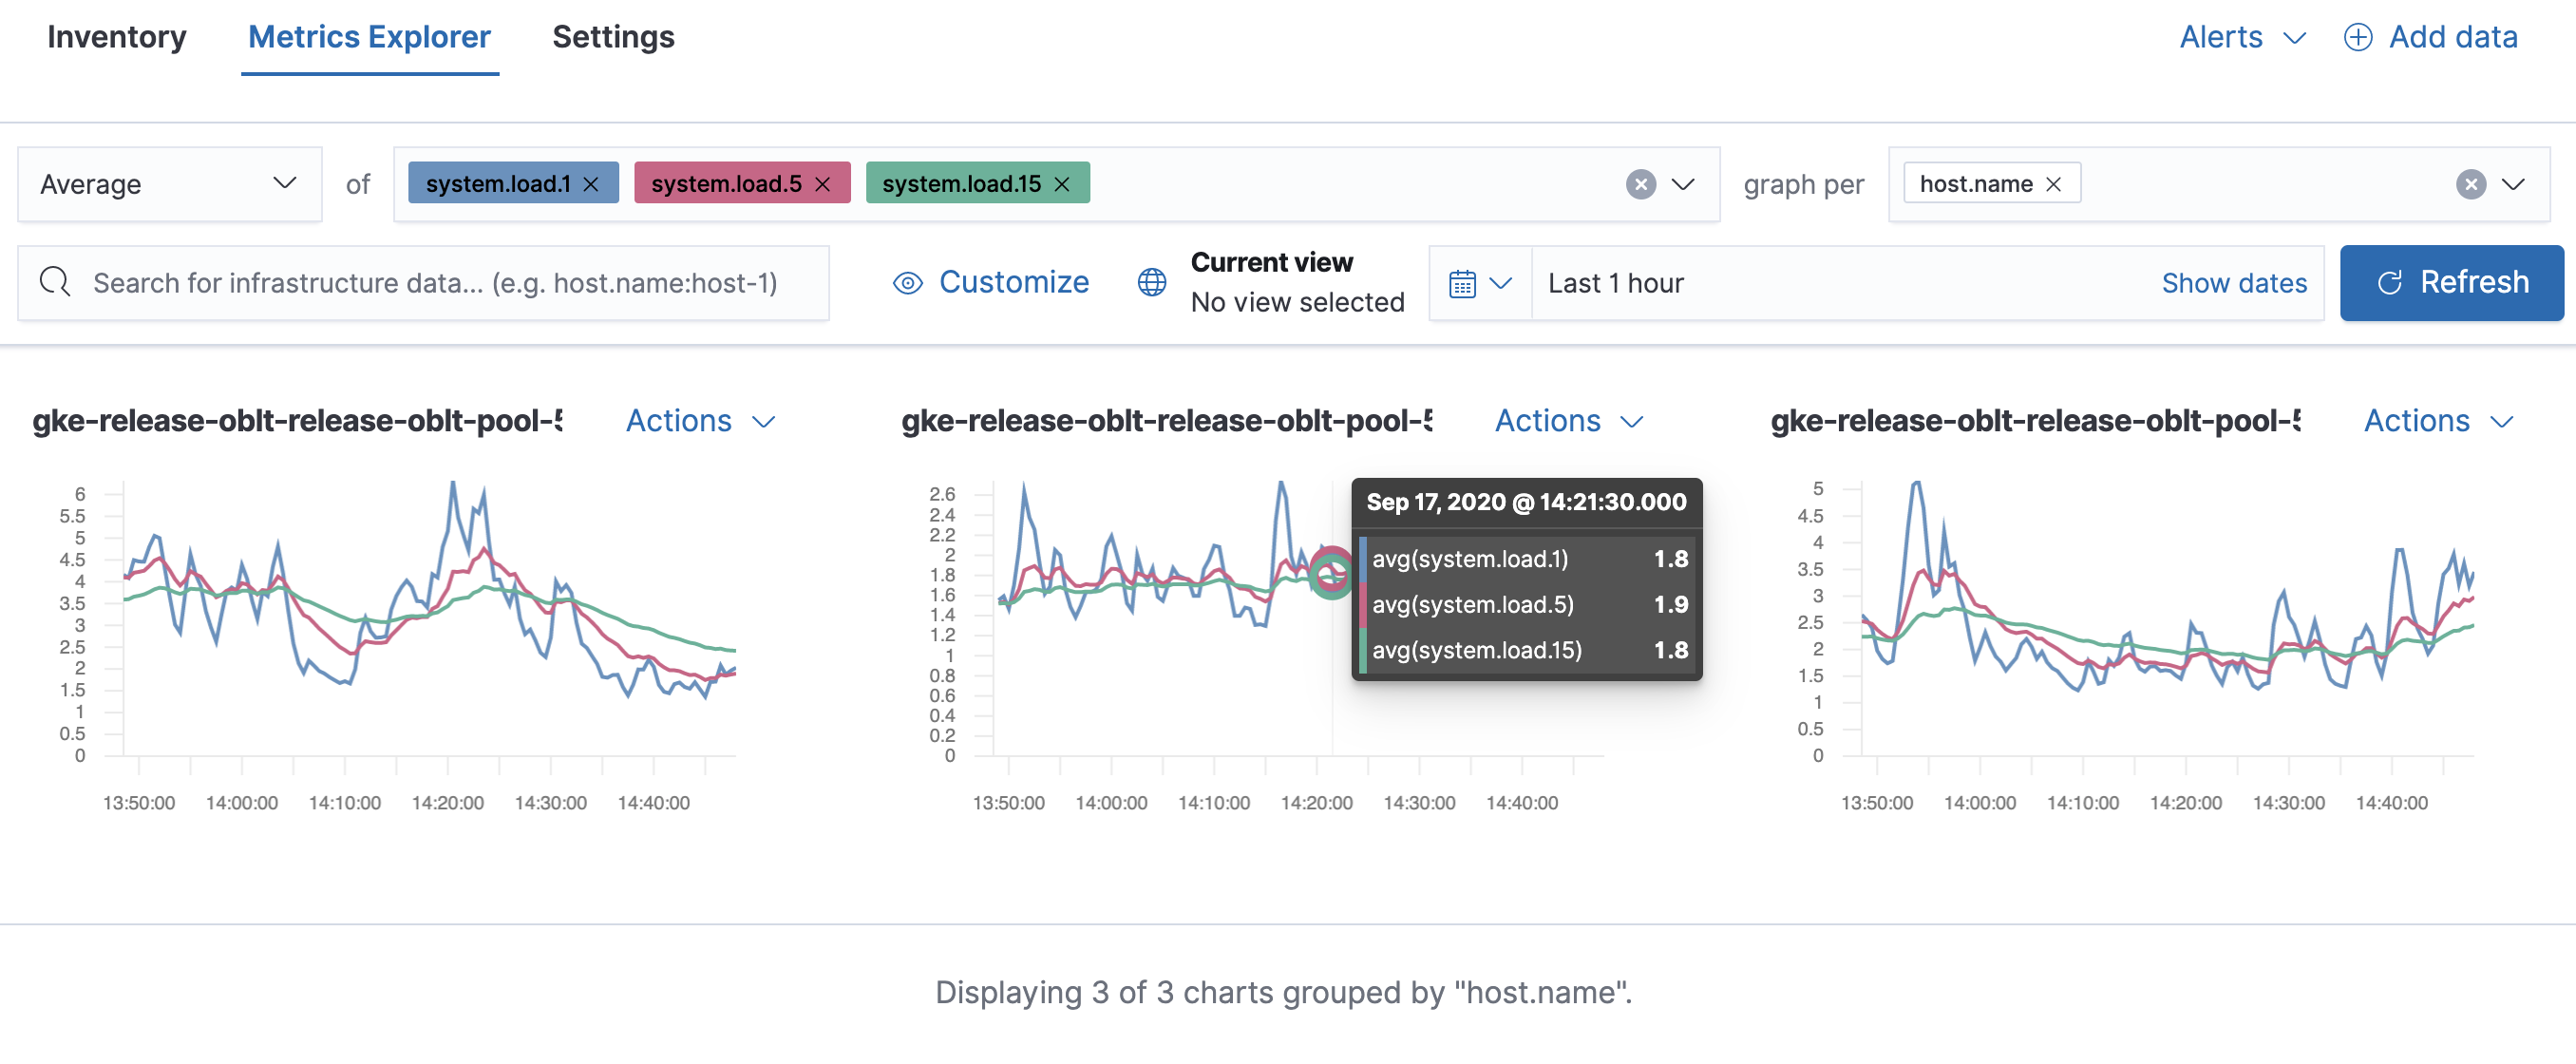Switch to the Settings tab
Image resolution: width=2576 pixels, height=1064 pixels.
[613, 36]
